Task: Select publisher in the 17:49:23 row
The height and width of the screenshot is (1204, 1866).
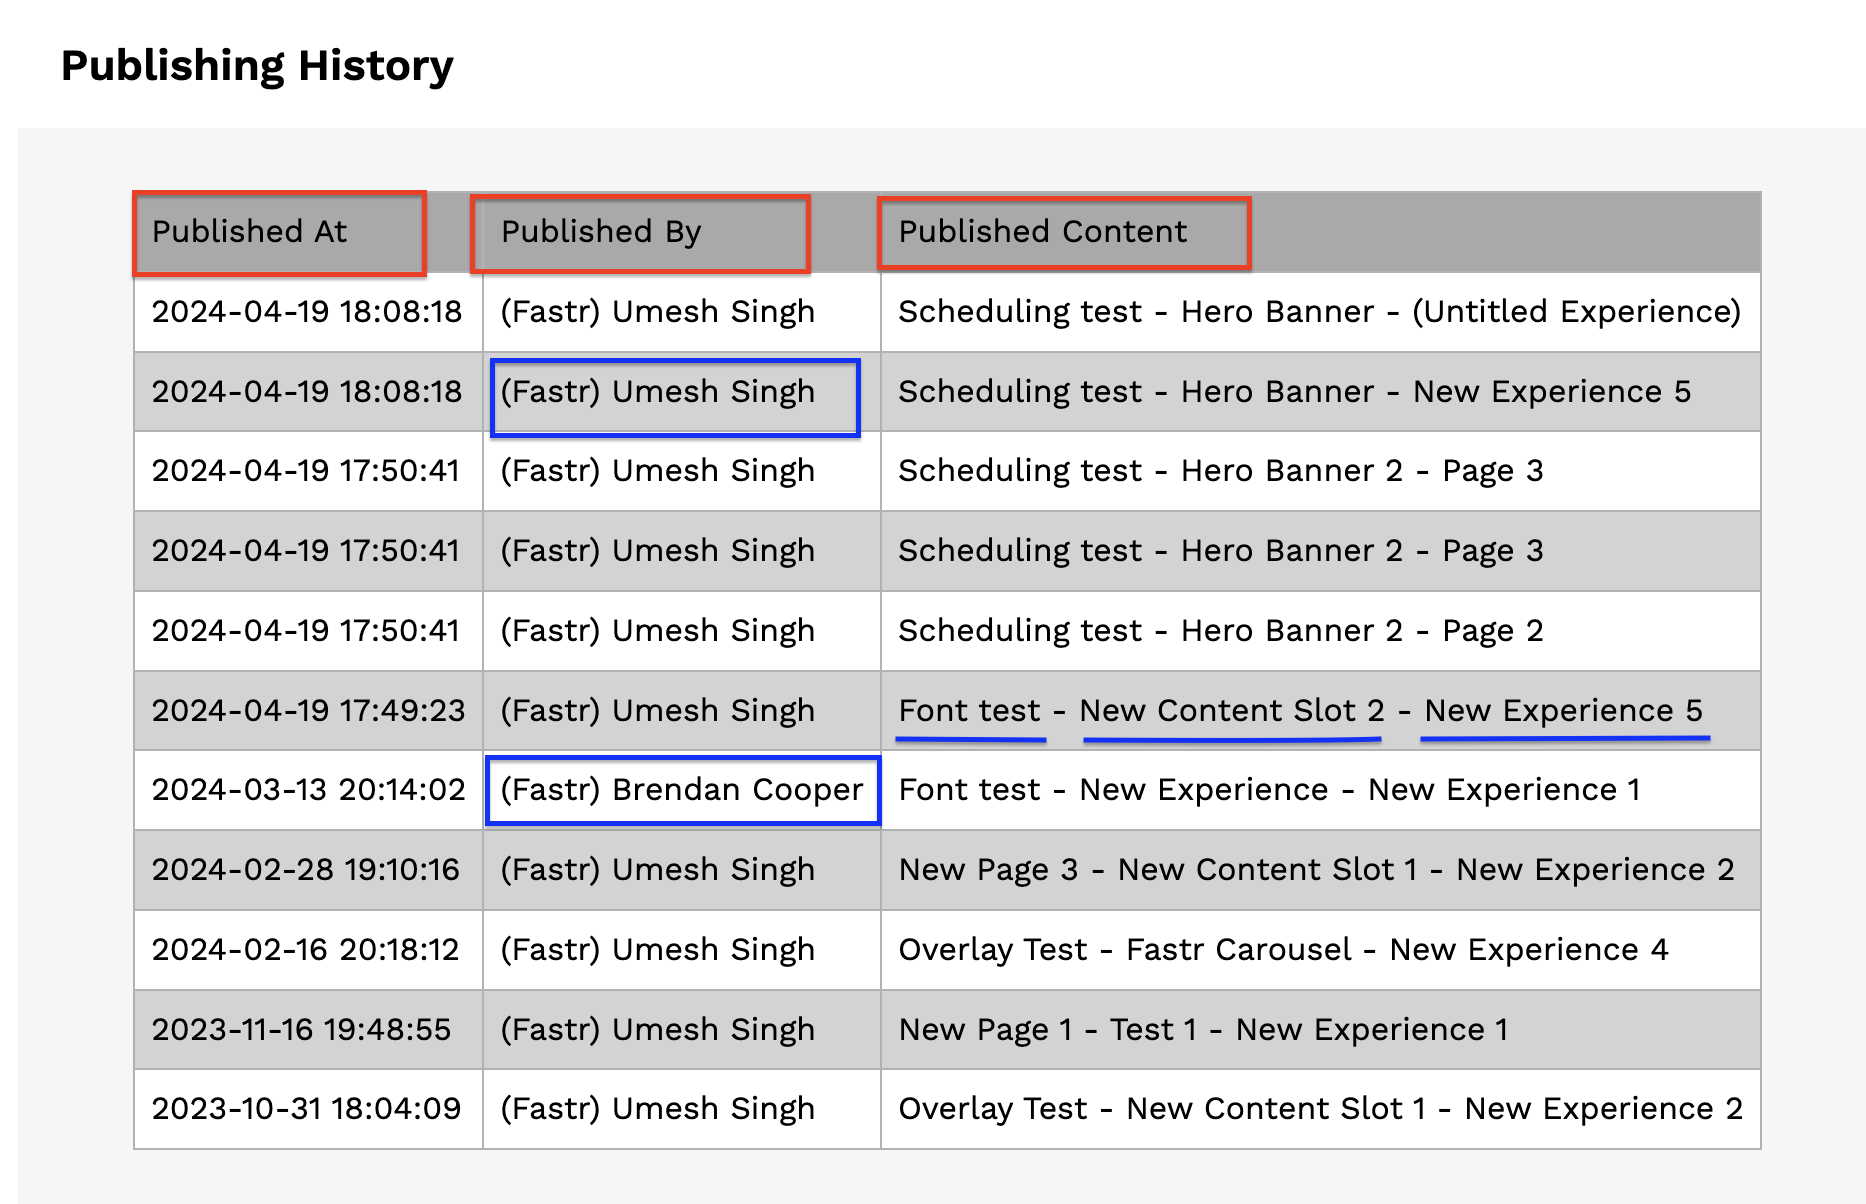Action: click(x=658, y=710)
